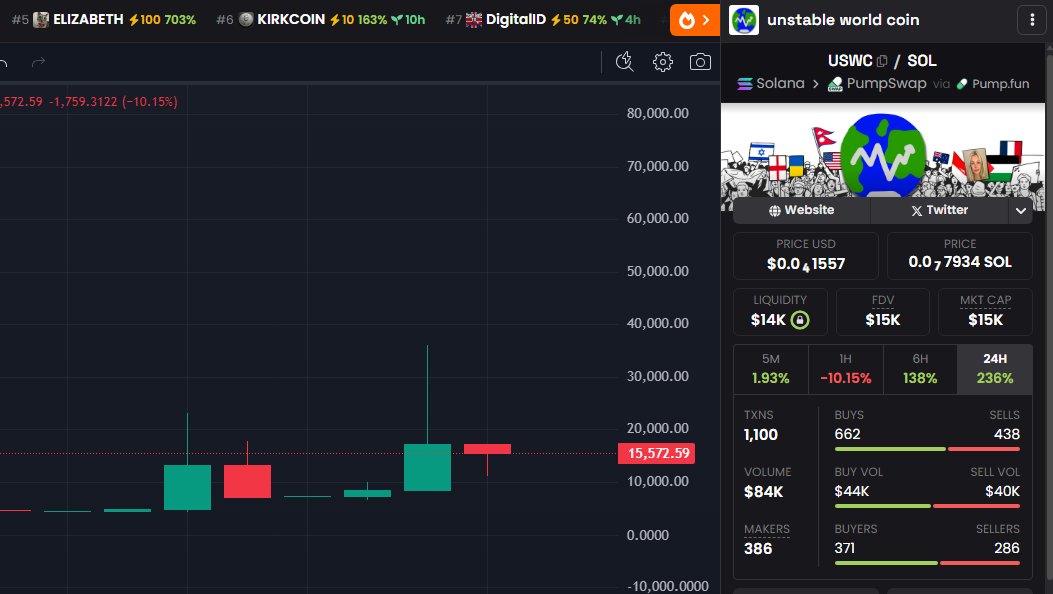Click the 80,000.00 price axis label
This screenshot has width=1053, height=594.
point(657,113)
